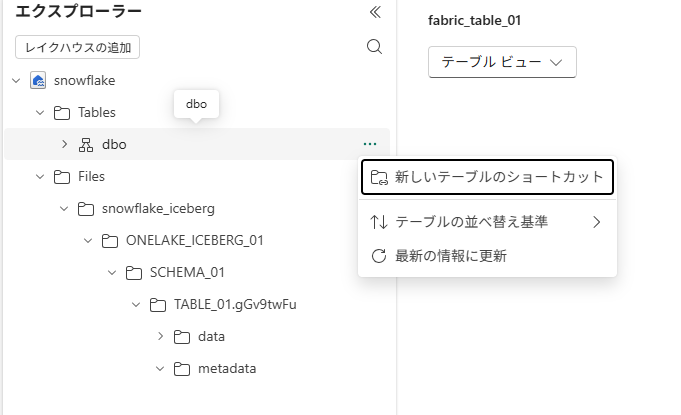Select the TABLE_01.gGv9twFu folder

234,304
